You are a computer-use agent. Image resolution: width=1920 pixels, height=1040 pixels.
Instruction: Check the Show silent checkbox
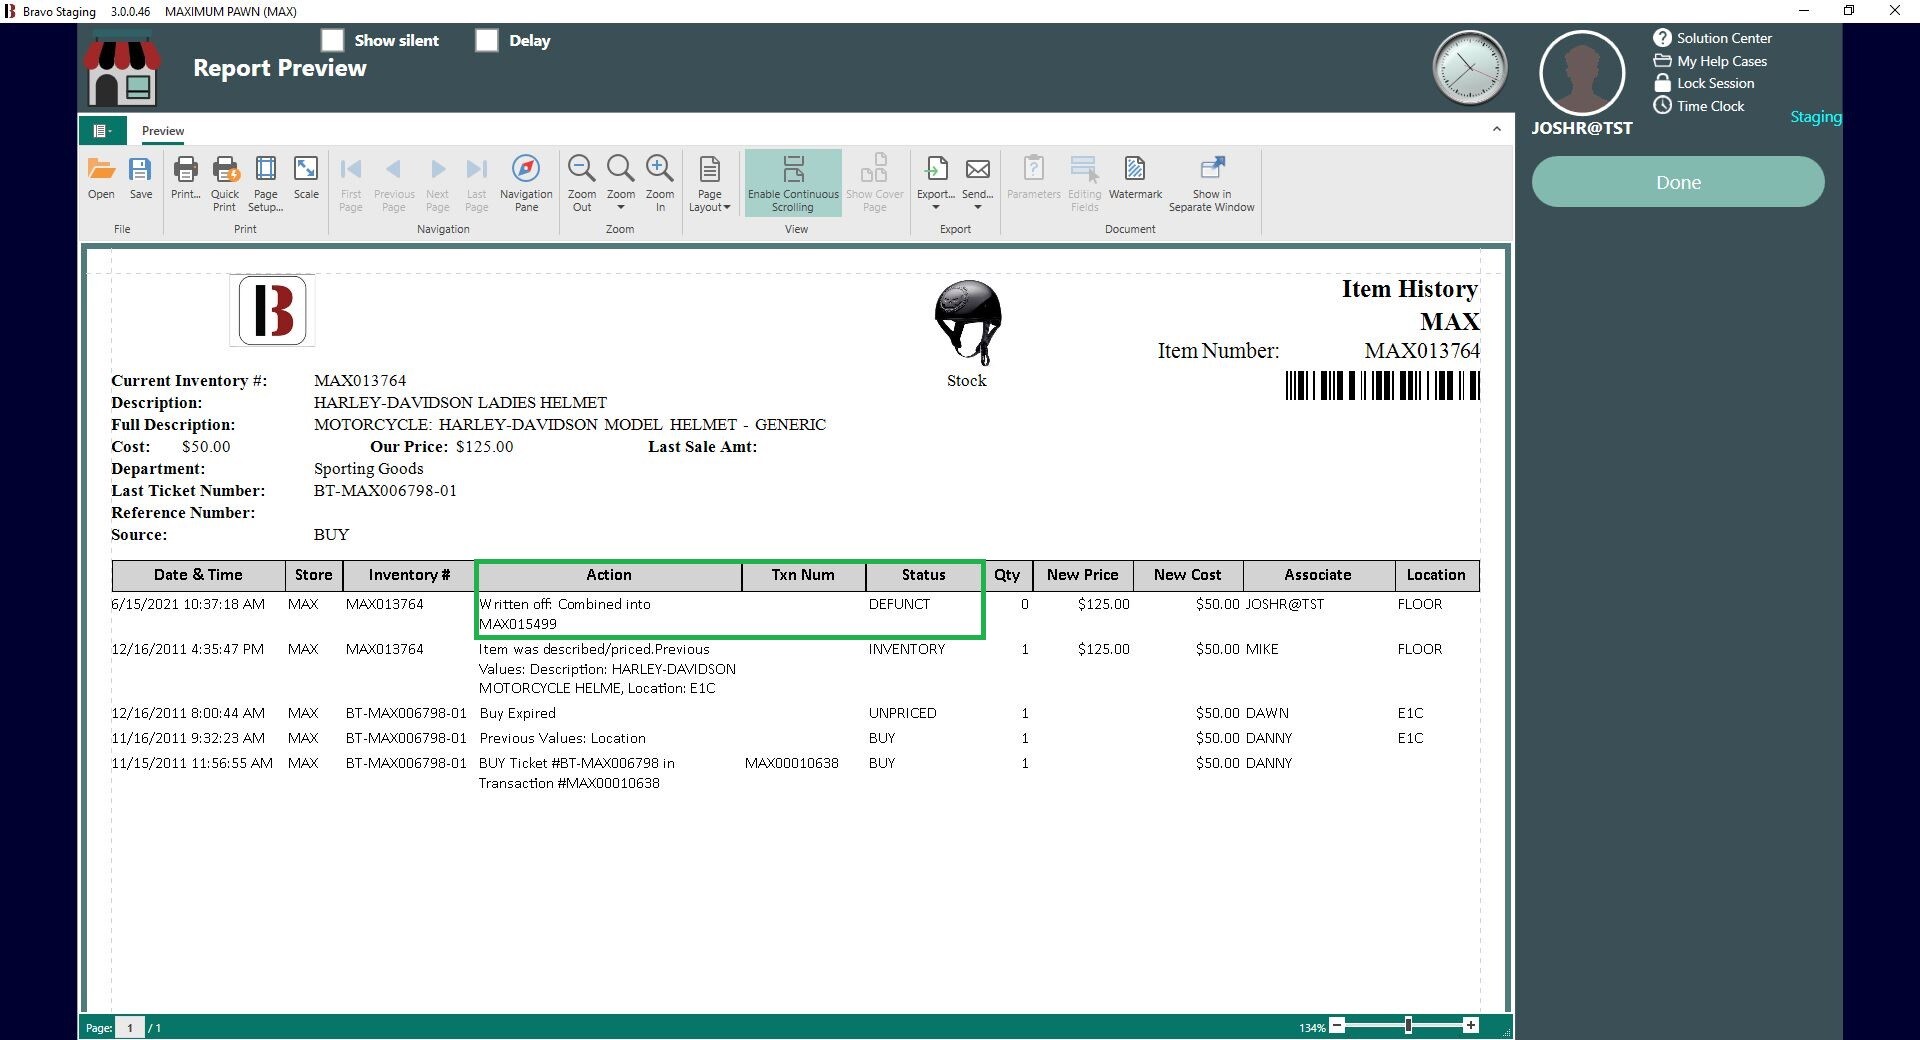333,40
